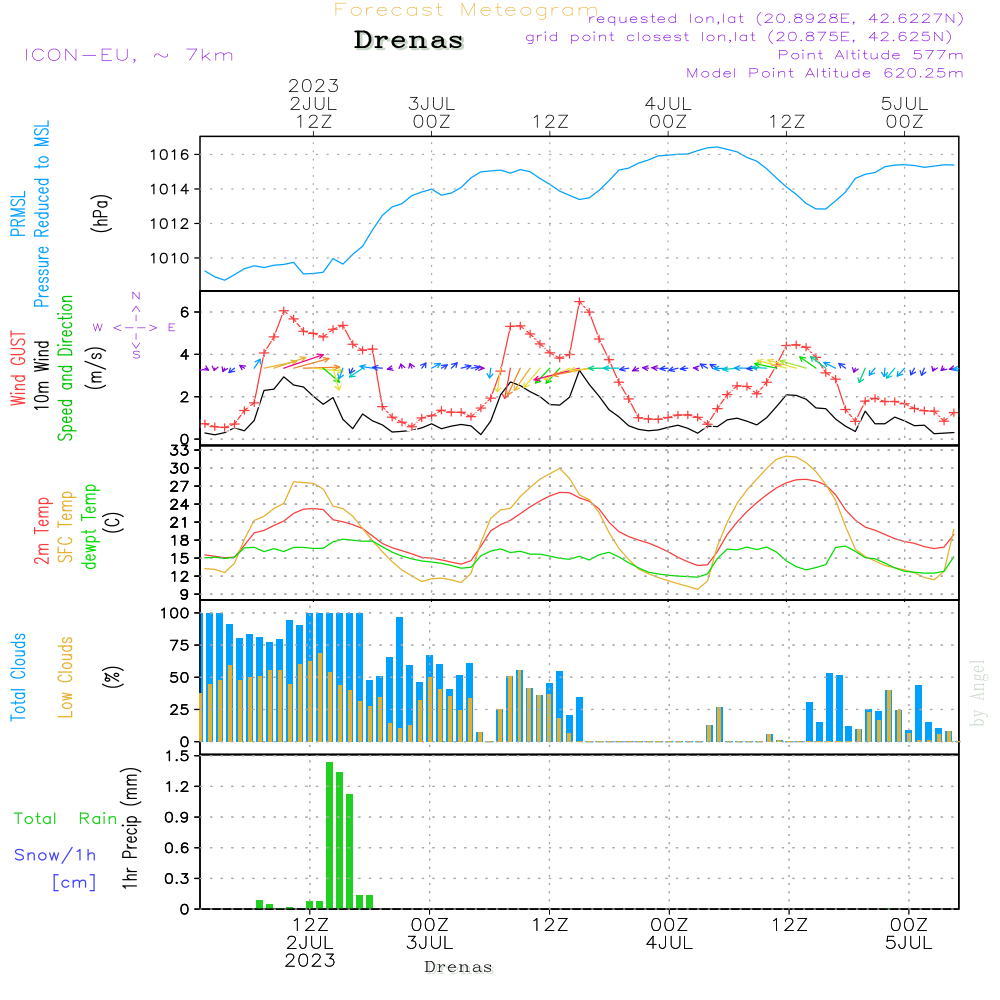The width and height of the screenshot is (1000, 1000).
Task: Click the grid point closest lon,lat line
Action: click(739, 37)
